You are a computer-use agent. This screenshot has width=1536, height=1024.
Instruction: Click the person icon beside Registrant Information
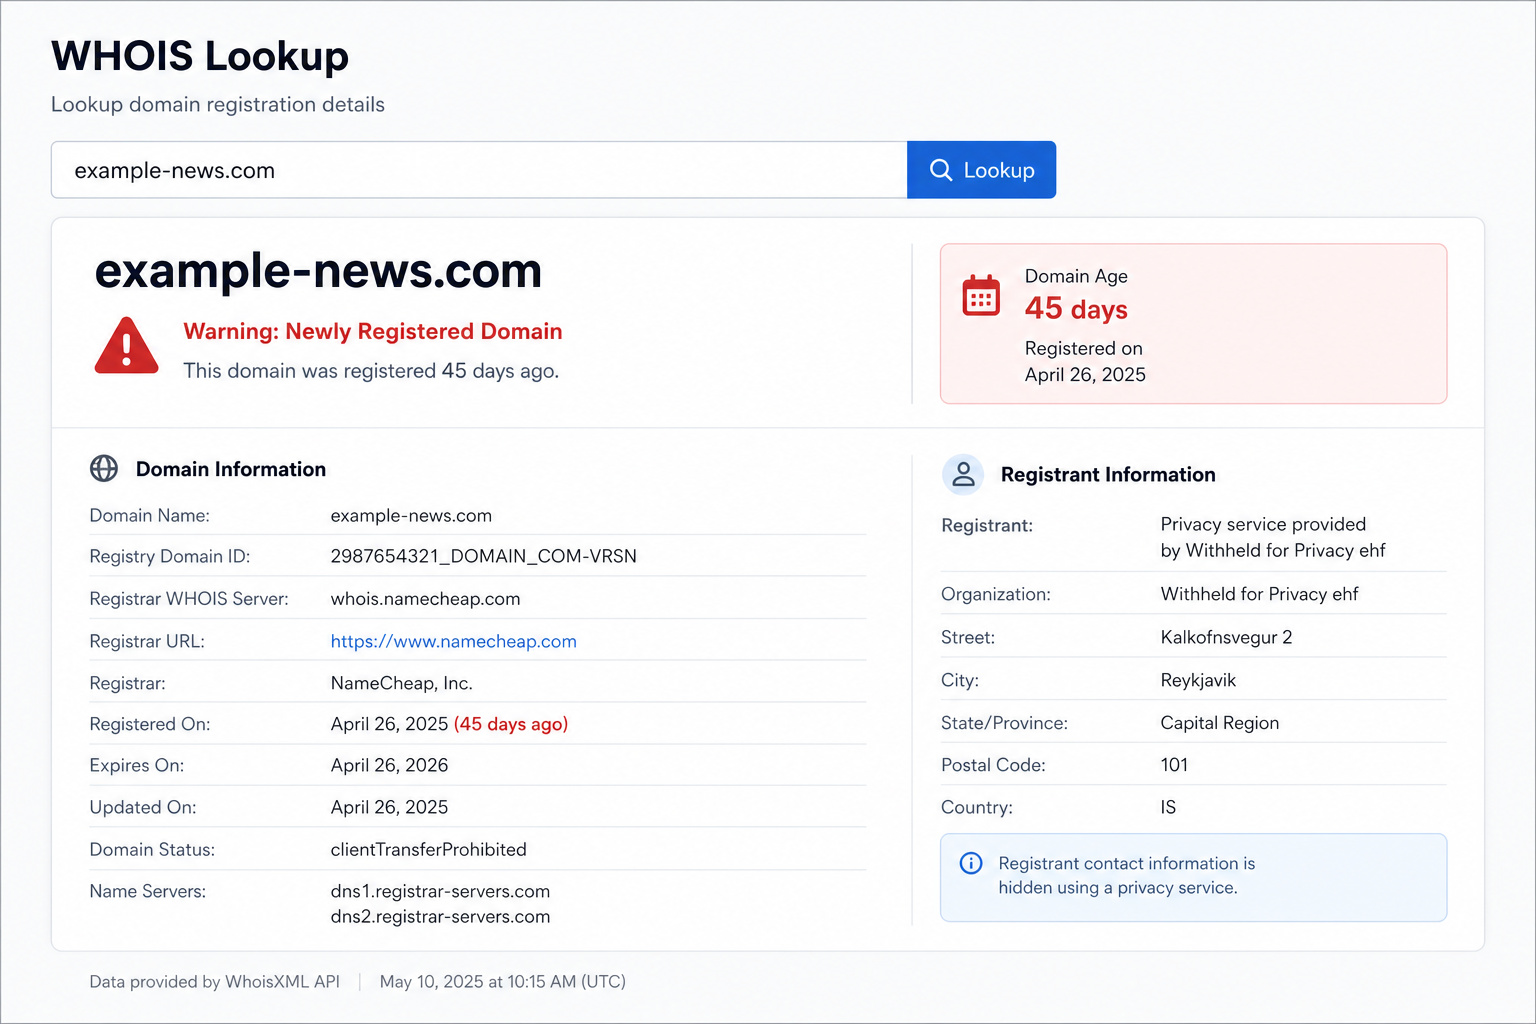tap(963, 474)
